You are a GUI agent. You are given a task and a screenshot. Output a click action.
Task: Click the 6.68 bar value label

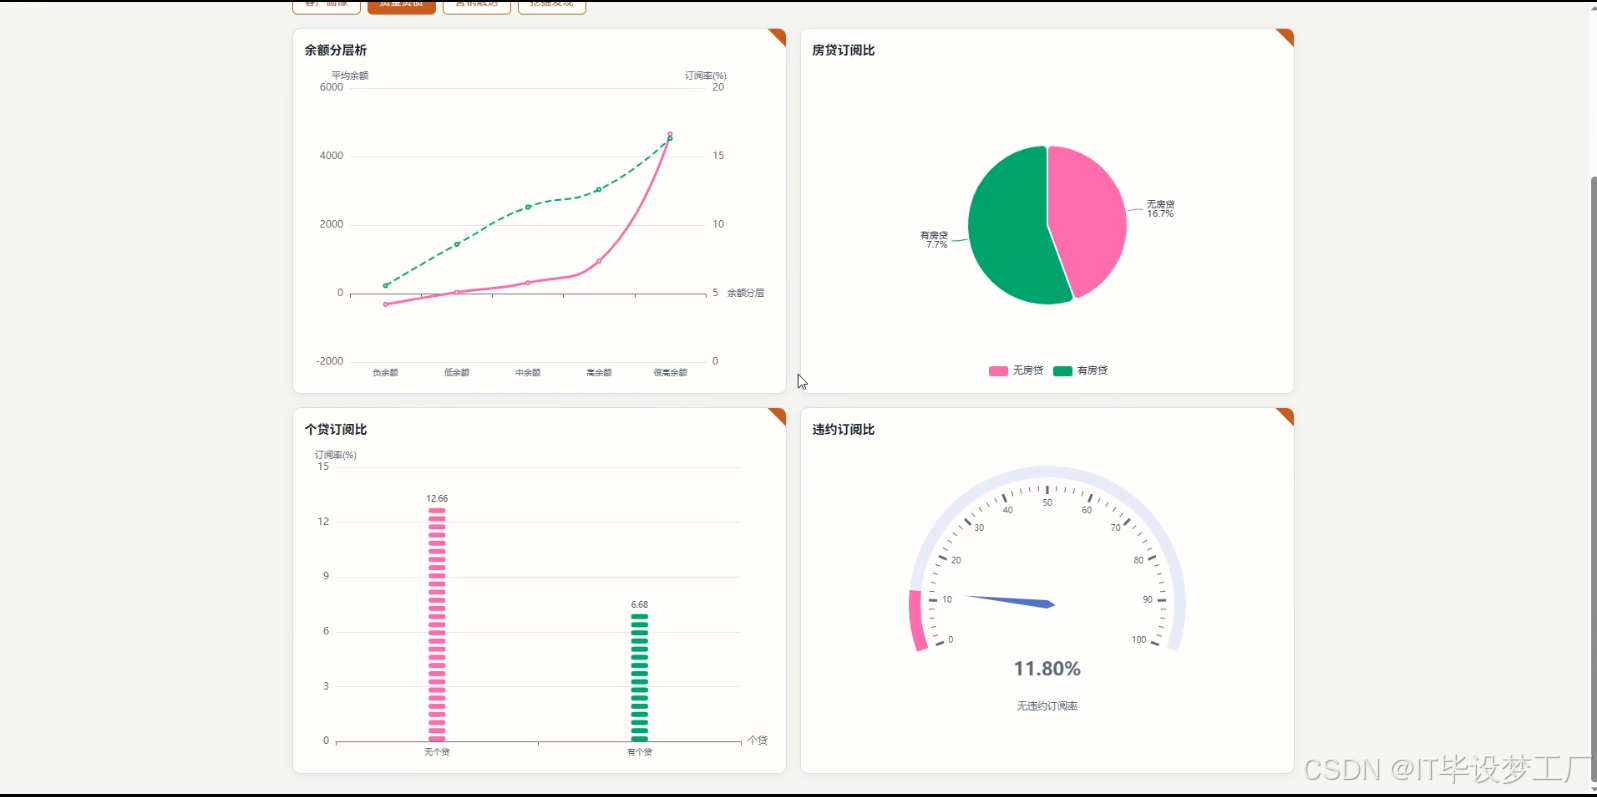[640, 604]
